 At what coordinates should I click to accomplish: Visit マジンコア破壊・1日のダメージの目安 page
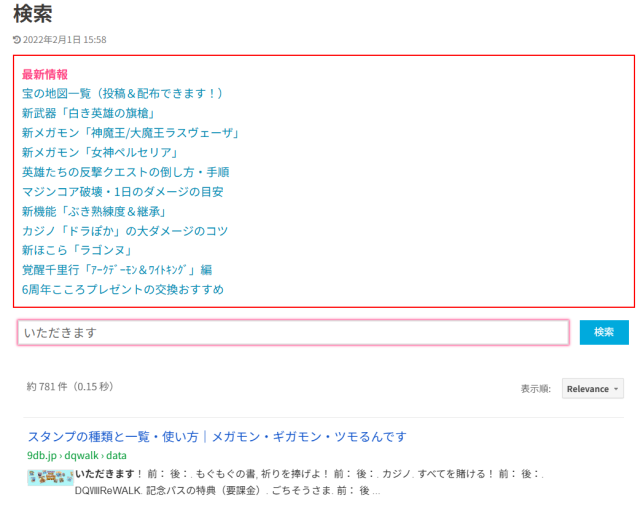(x=122, y=192)
